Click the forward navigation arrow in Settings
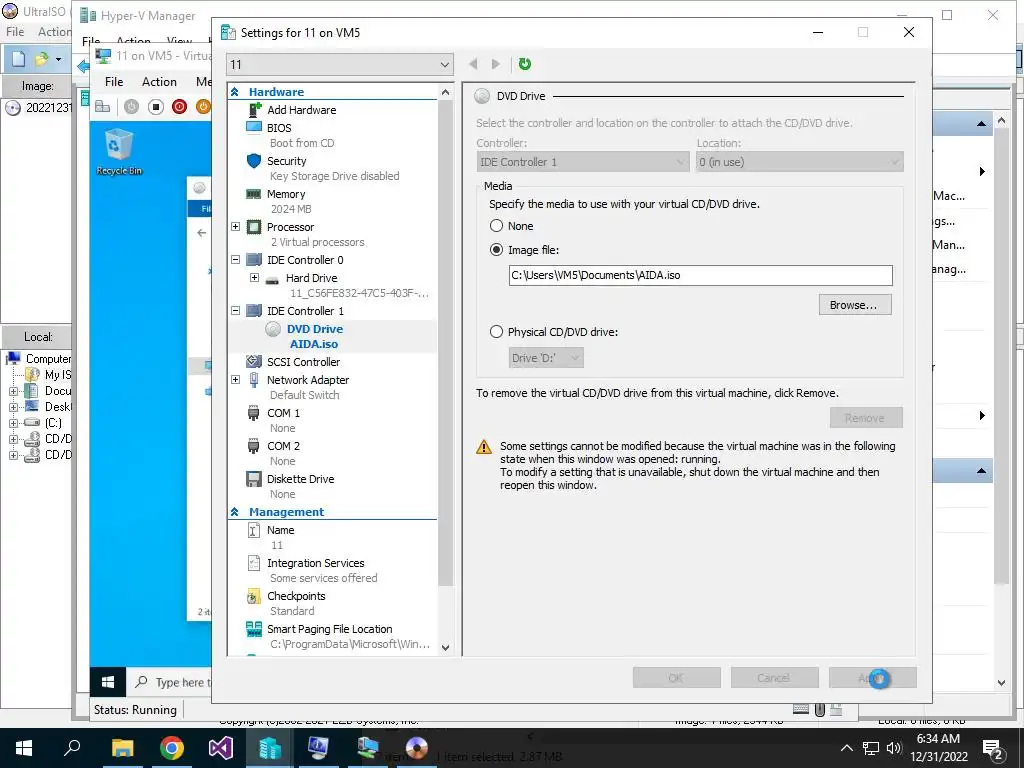The width and height of the screenshot is (1024, 768). click(x=496, y=64)
